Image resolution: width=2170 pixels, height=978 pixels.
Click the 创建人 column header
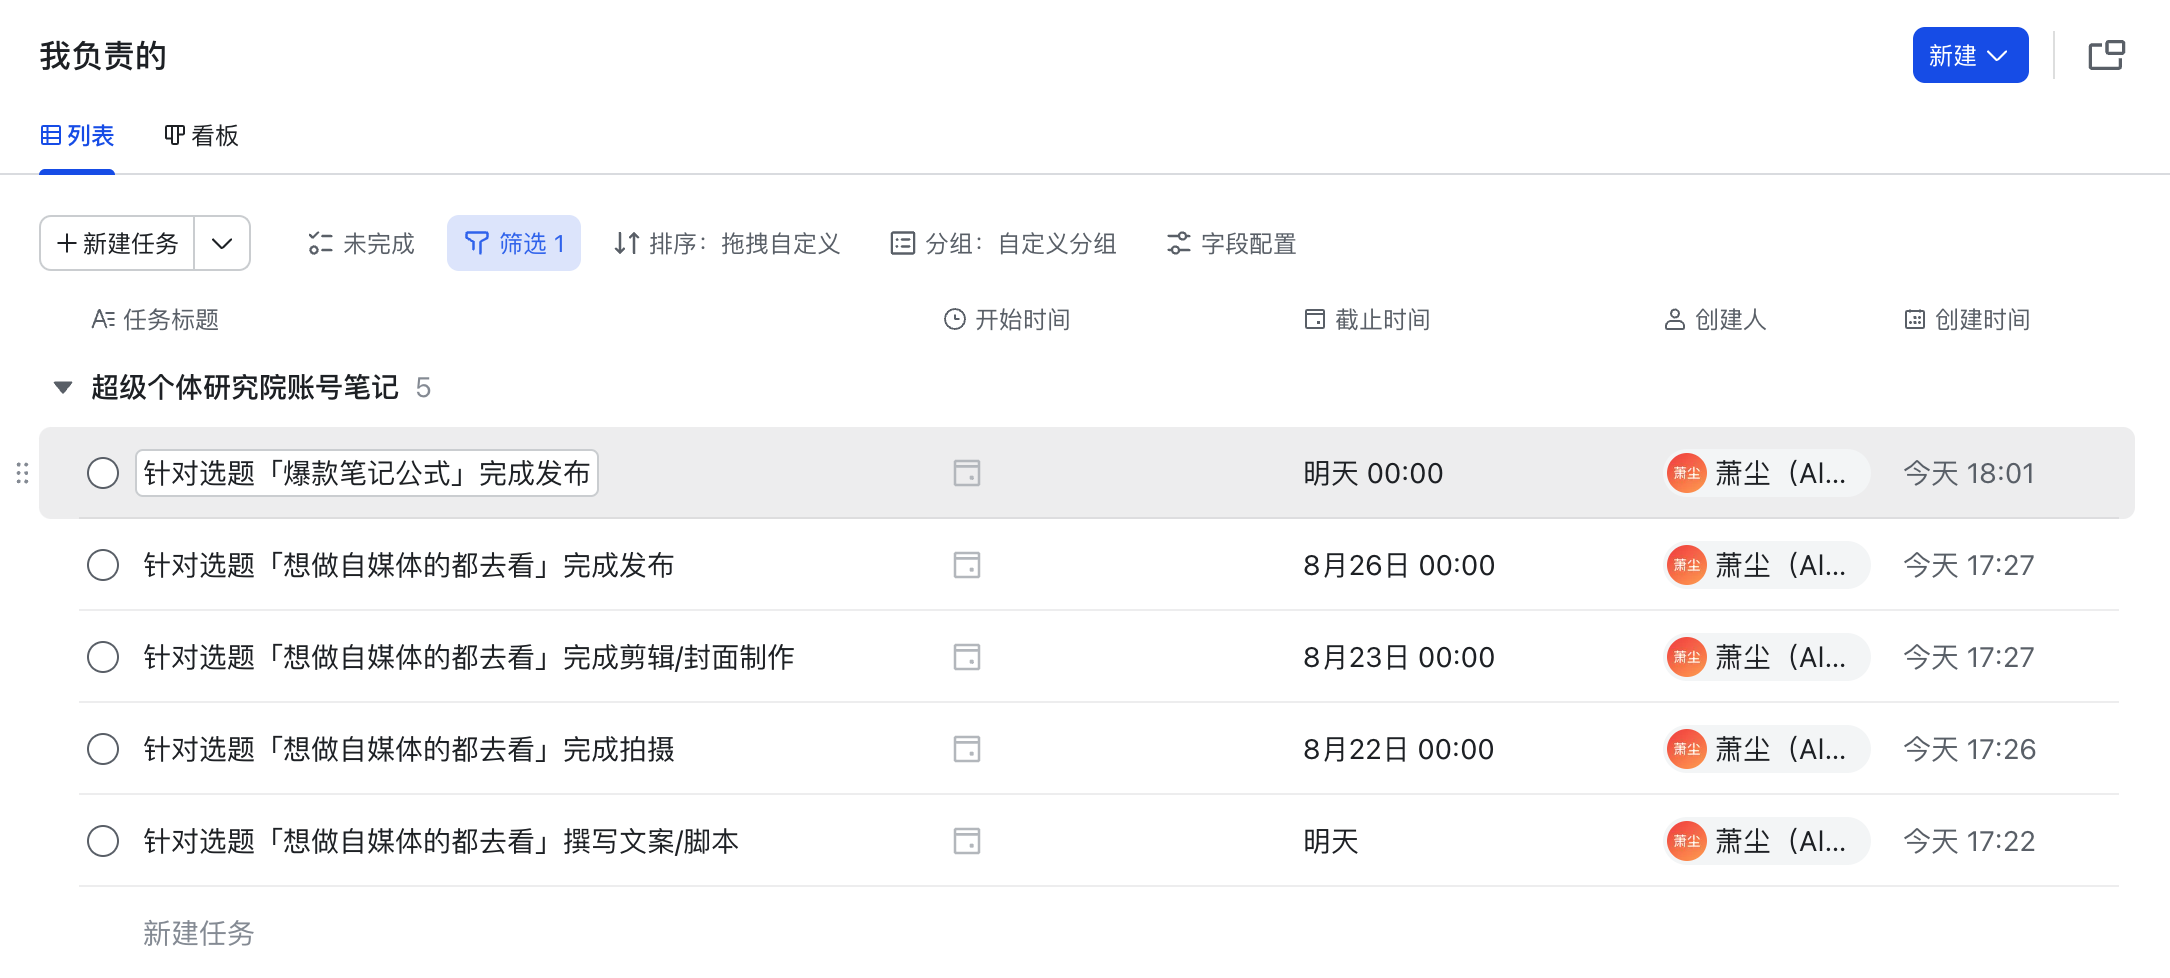(1715, 319)
